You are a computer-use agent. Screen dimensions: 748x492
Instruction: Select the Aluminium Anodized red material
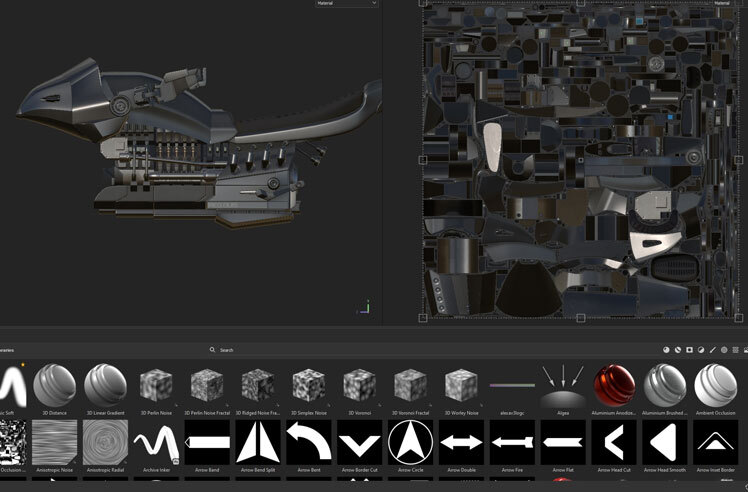pyautogui.click(x=612, y=386)
